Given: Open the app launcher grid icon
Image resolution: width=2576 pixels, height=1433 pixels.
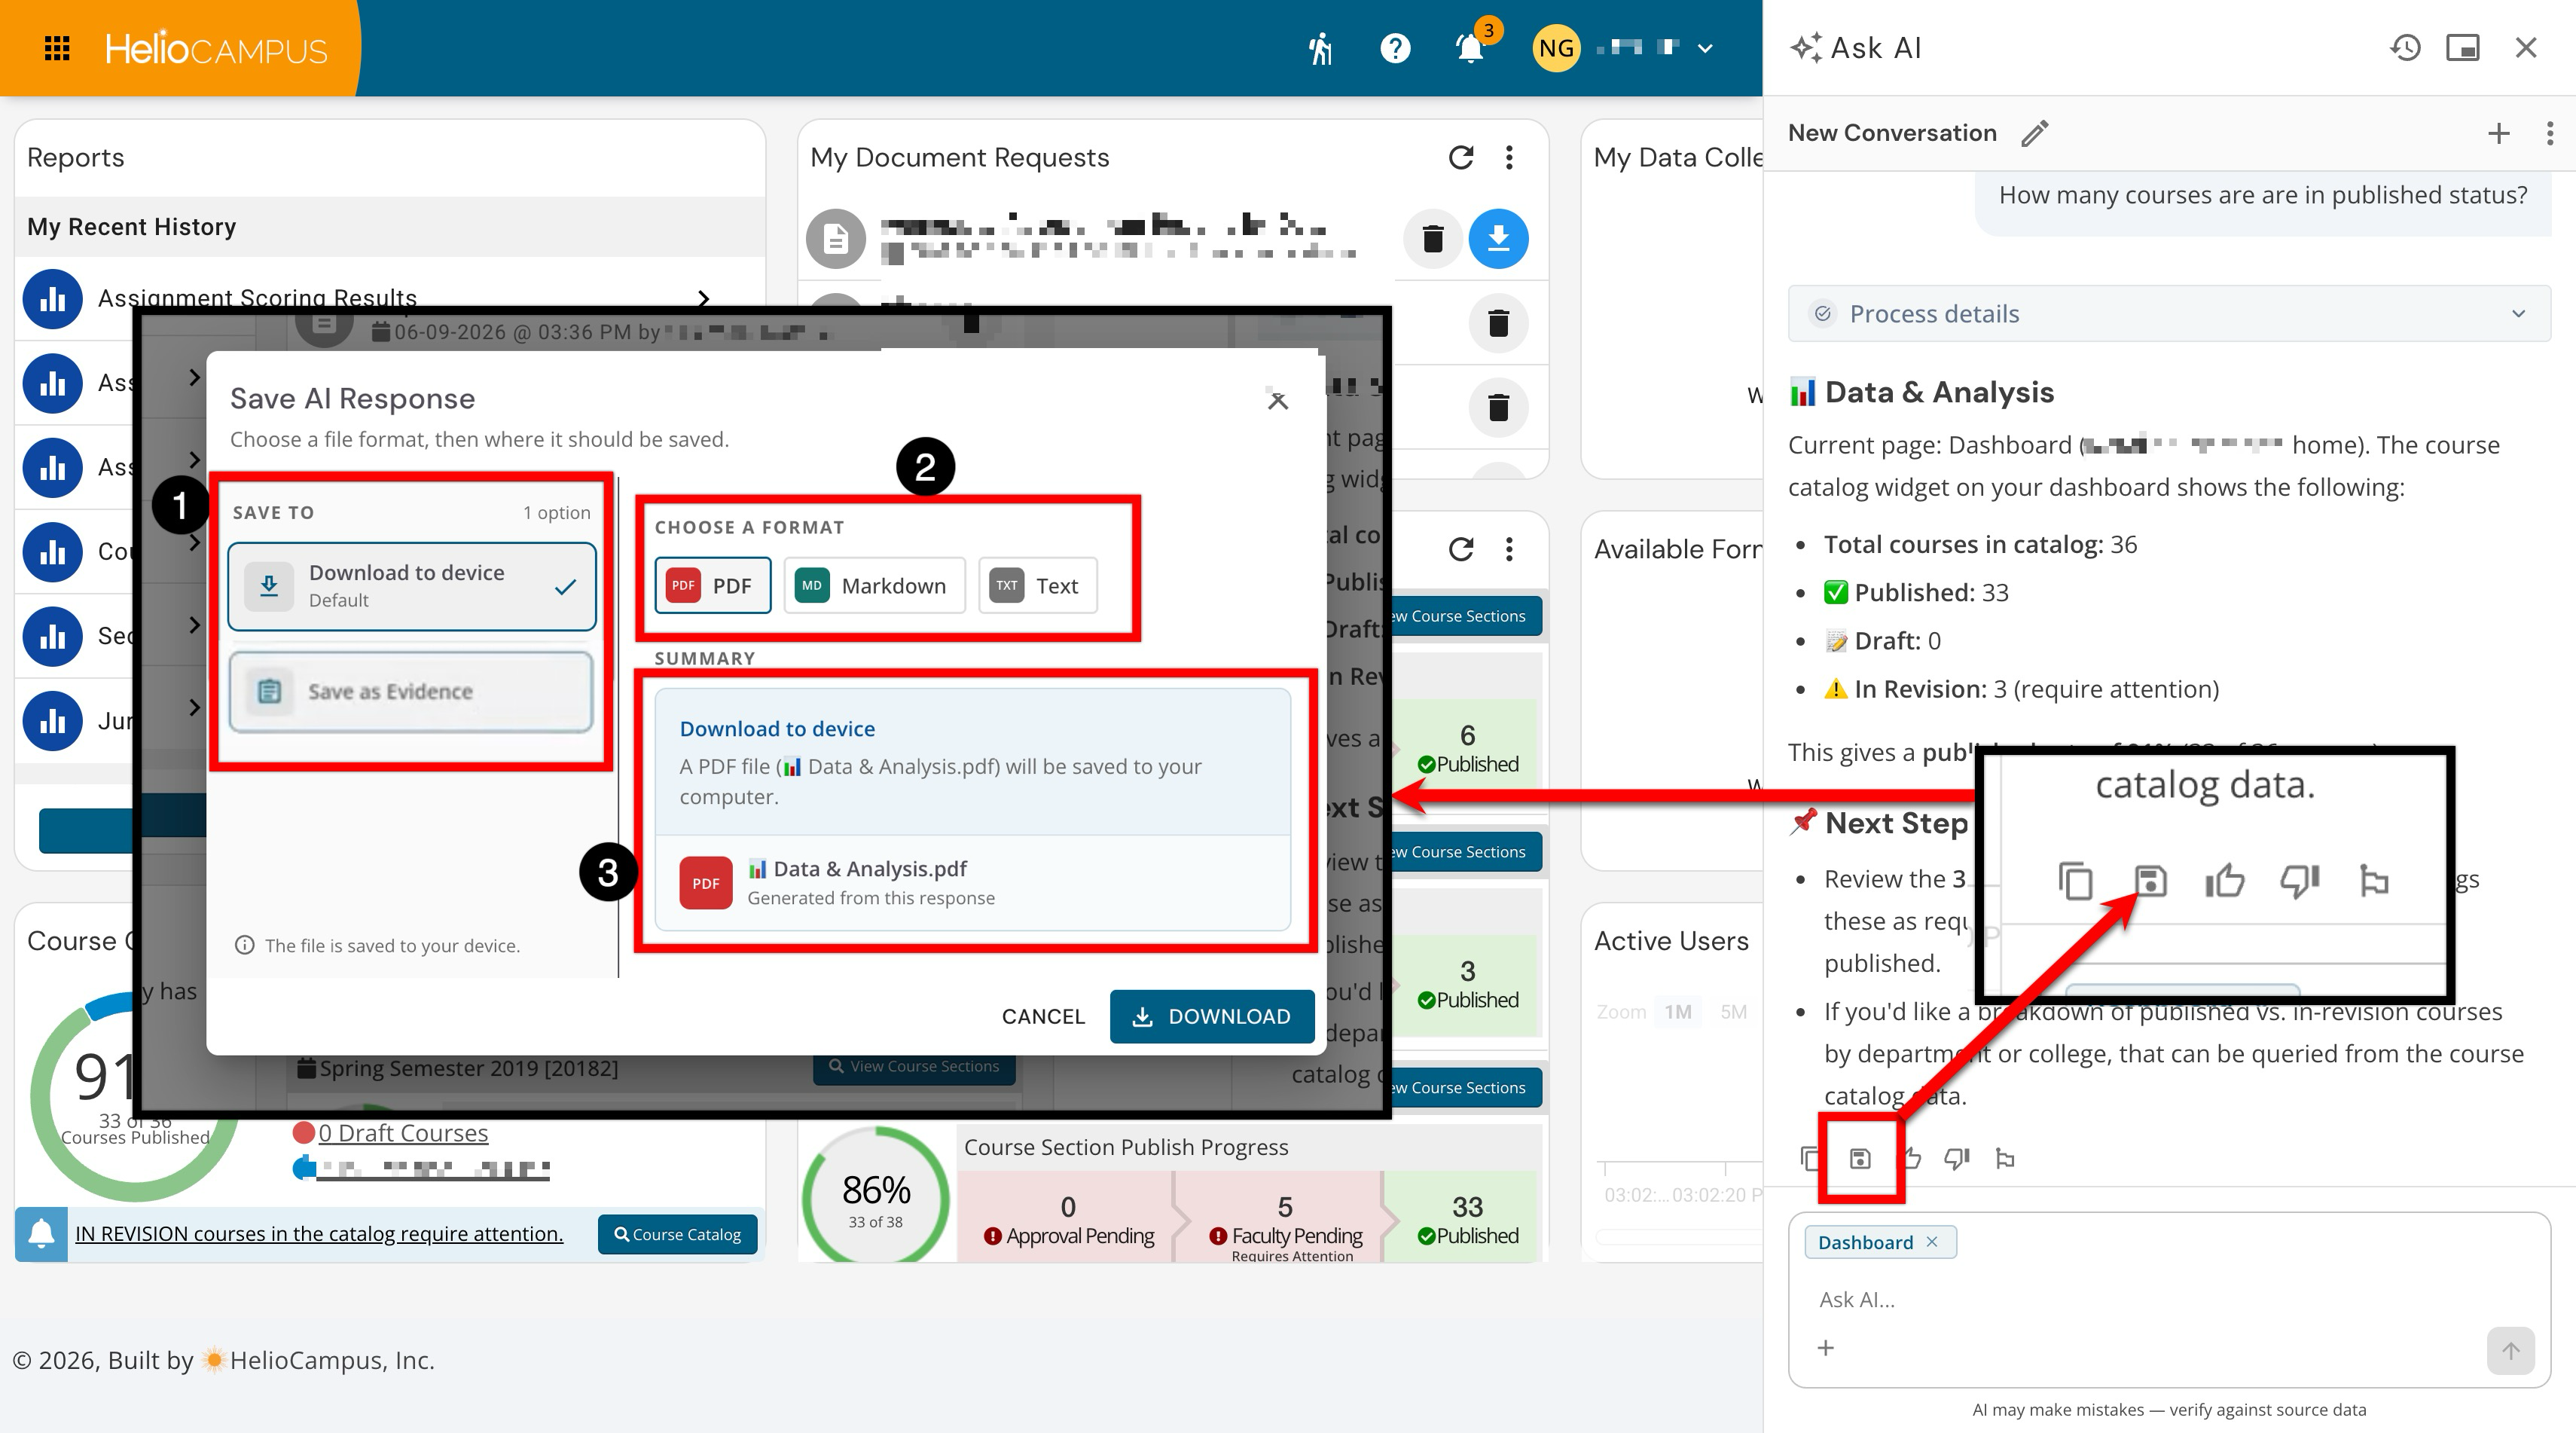Looking at the screenshot, I should pyautogui.click(x=57, y=48).
